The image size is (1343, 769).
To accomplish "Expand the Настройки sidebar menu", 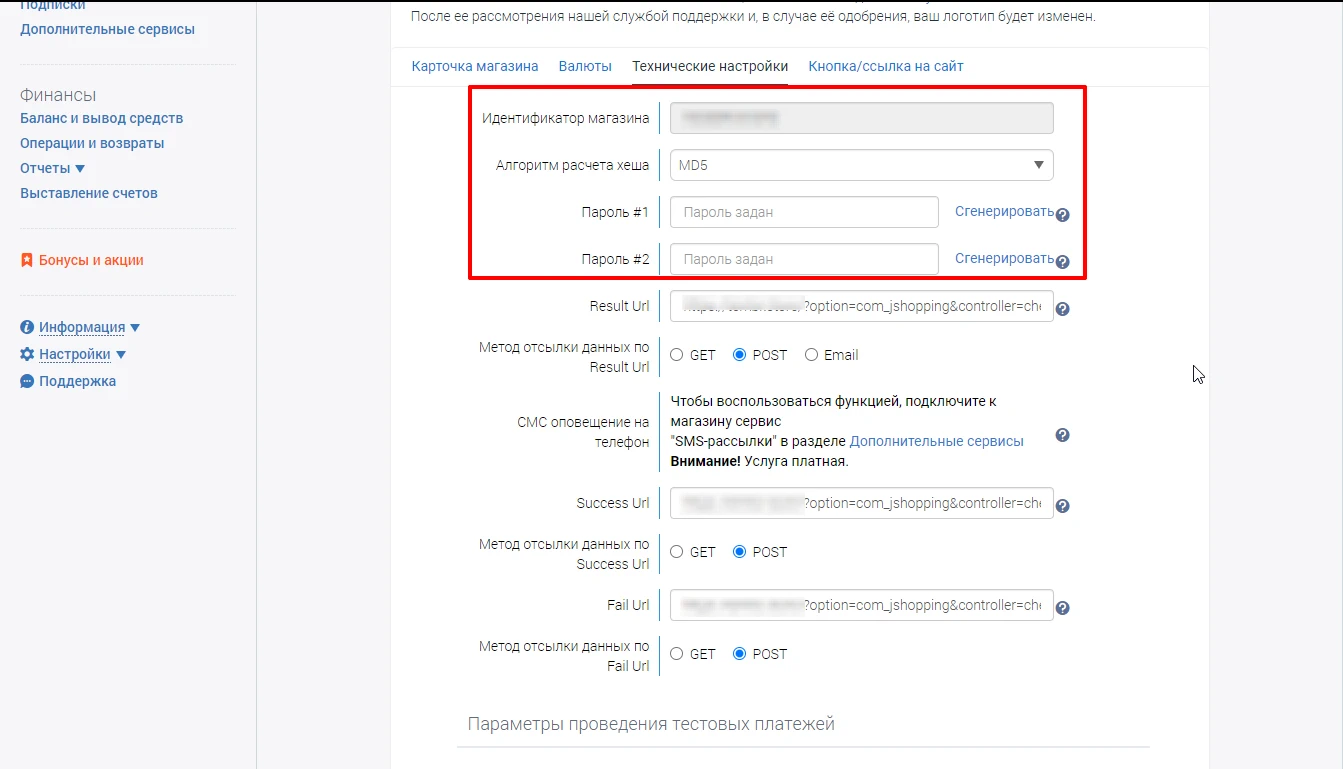I will click(x=82, y=354).
